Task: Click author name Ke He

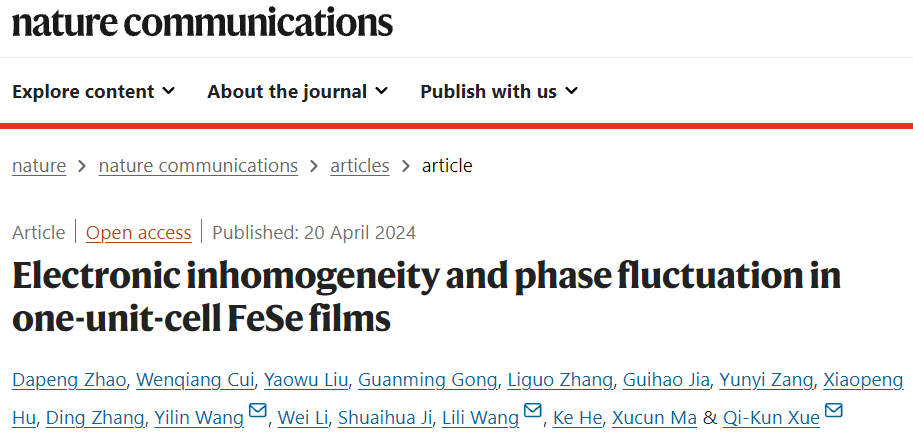Action: click(577, 418)
